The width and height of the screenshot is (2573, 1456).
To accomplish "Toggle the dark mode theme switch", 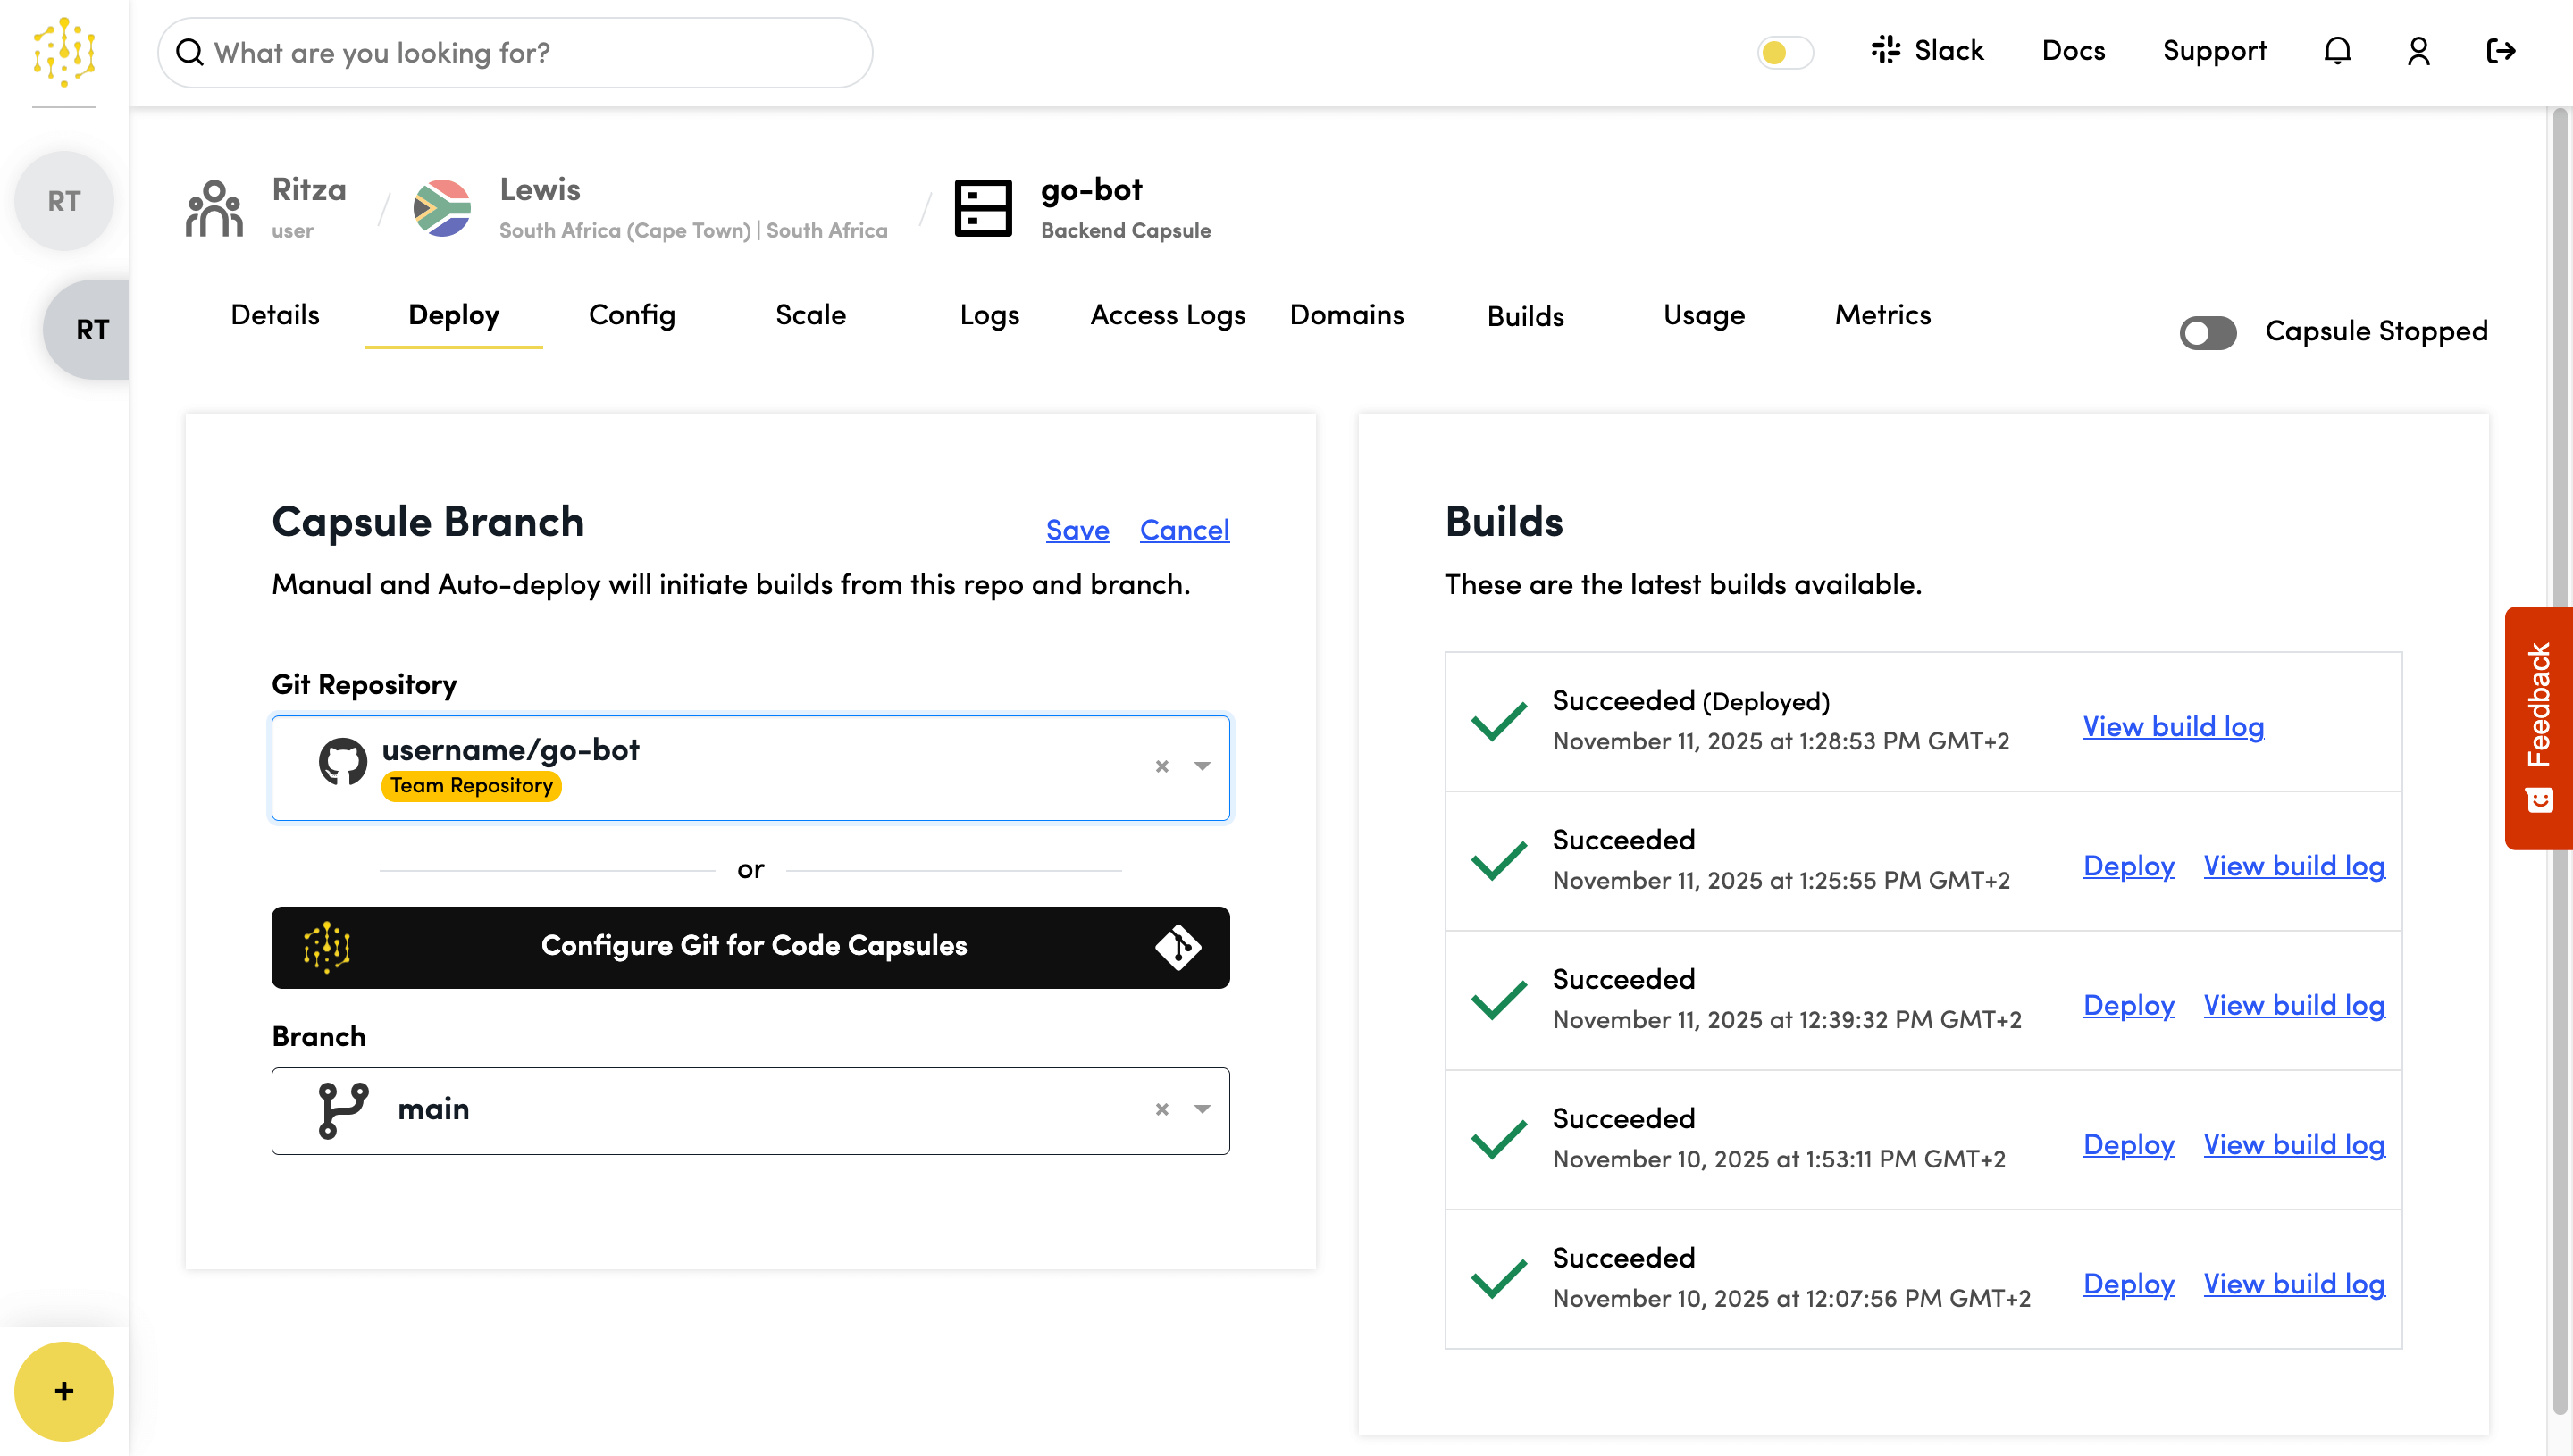I will 1785,52.
